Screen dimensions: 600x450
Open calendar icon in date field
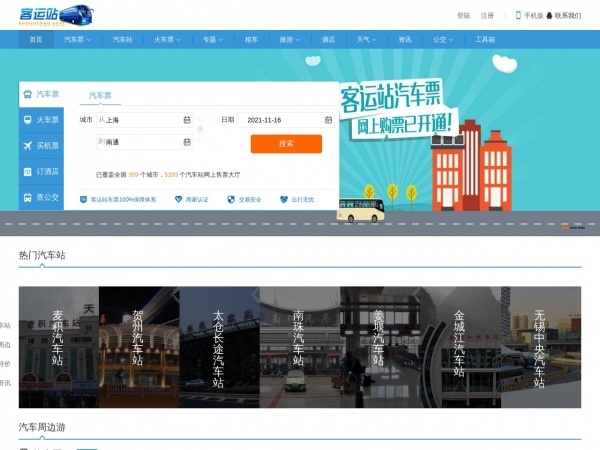pyautogui.click(x=329, y=120)
